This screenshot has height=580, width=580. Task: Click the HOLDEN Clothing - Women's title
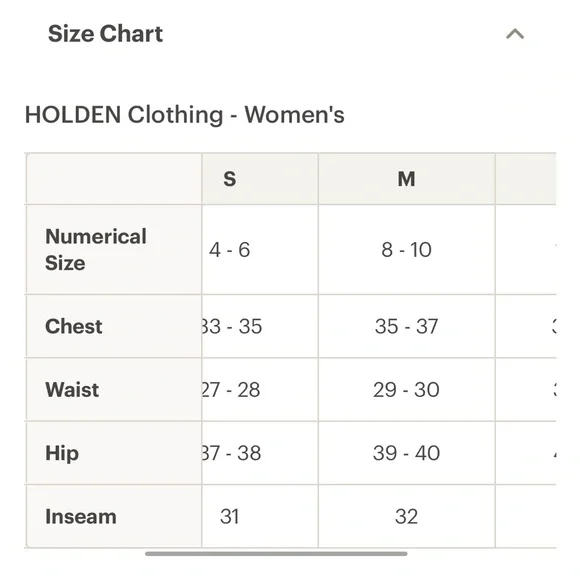tap(185, 114)
